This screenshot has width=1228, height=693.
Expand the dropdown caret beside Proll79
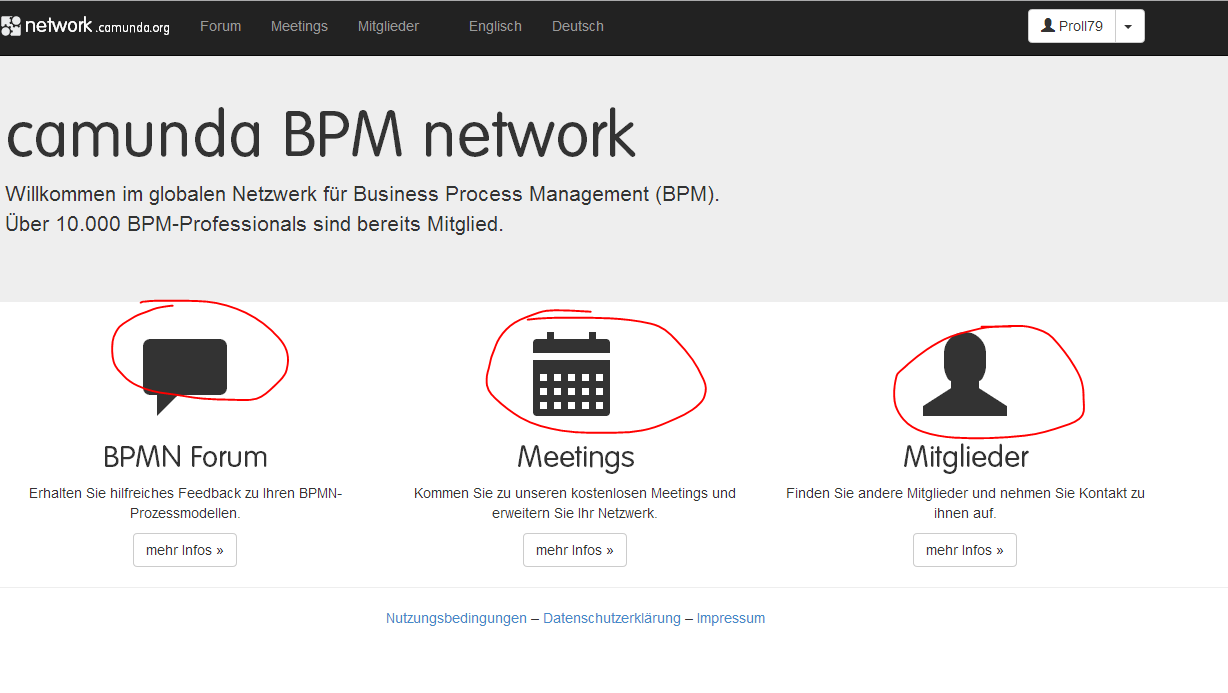1129,27
